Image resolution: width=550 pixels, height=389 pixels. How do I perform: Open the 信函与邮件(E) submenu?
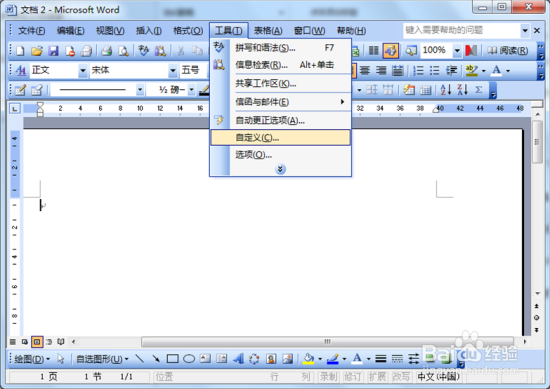coord(280,102)
